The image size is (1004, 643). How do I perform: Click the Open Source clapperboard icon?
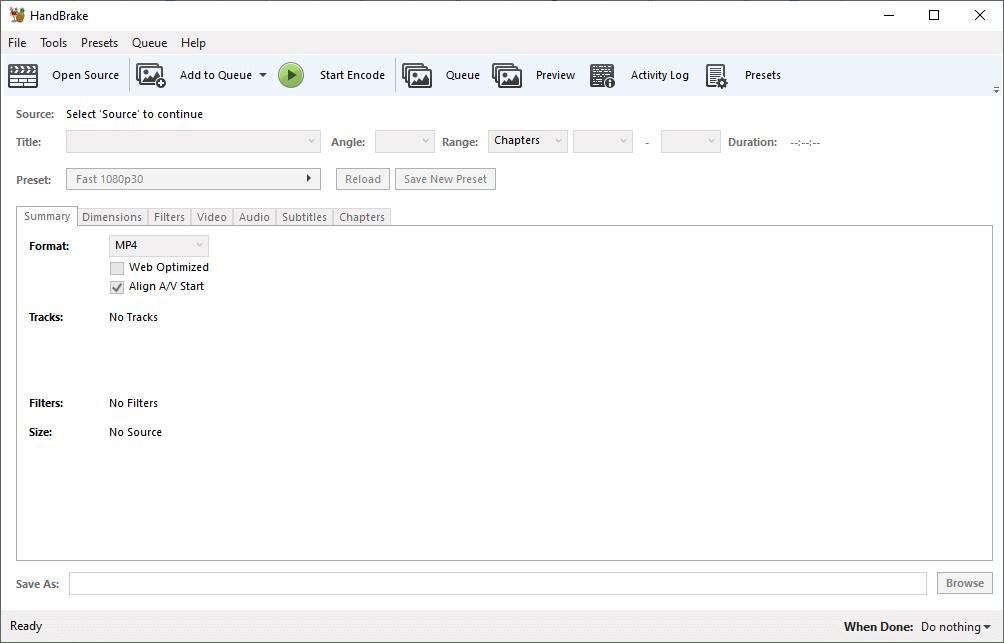pyautogui.click(x=23, y=75)
